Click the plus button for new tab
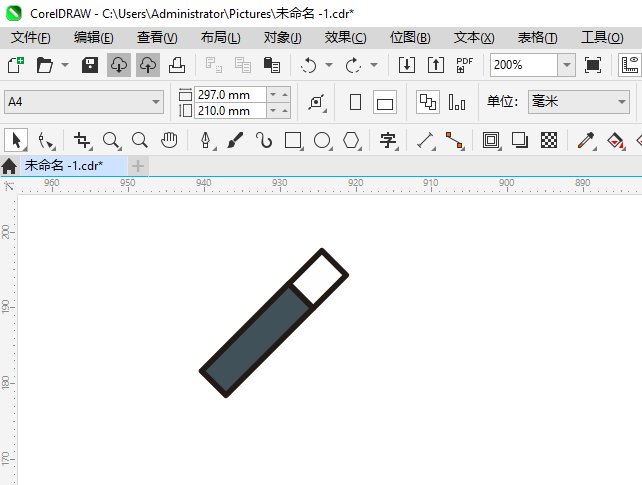The image size is (642, 485). [x=138, y=166]
